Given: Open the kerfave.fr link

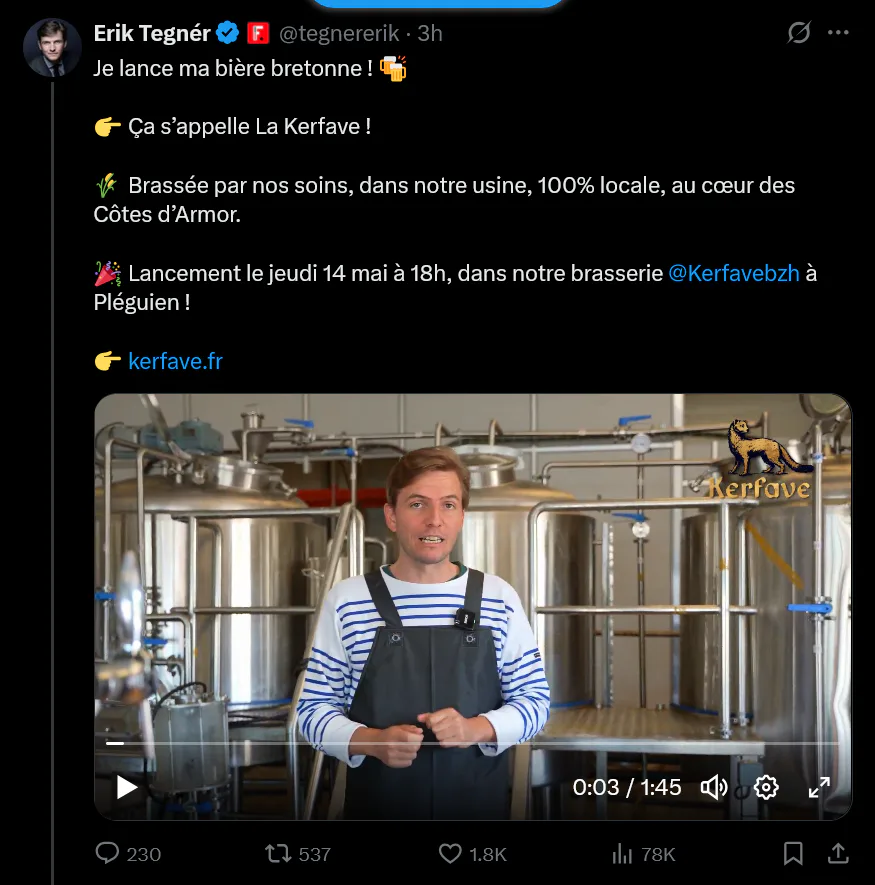Looking at the screenshot, I should (176, 361).
